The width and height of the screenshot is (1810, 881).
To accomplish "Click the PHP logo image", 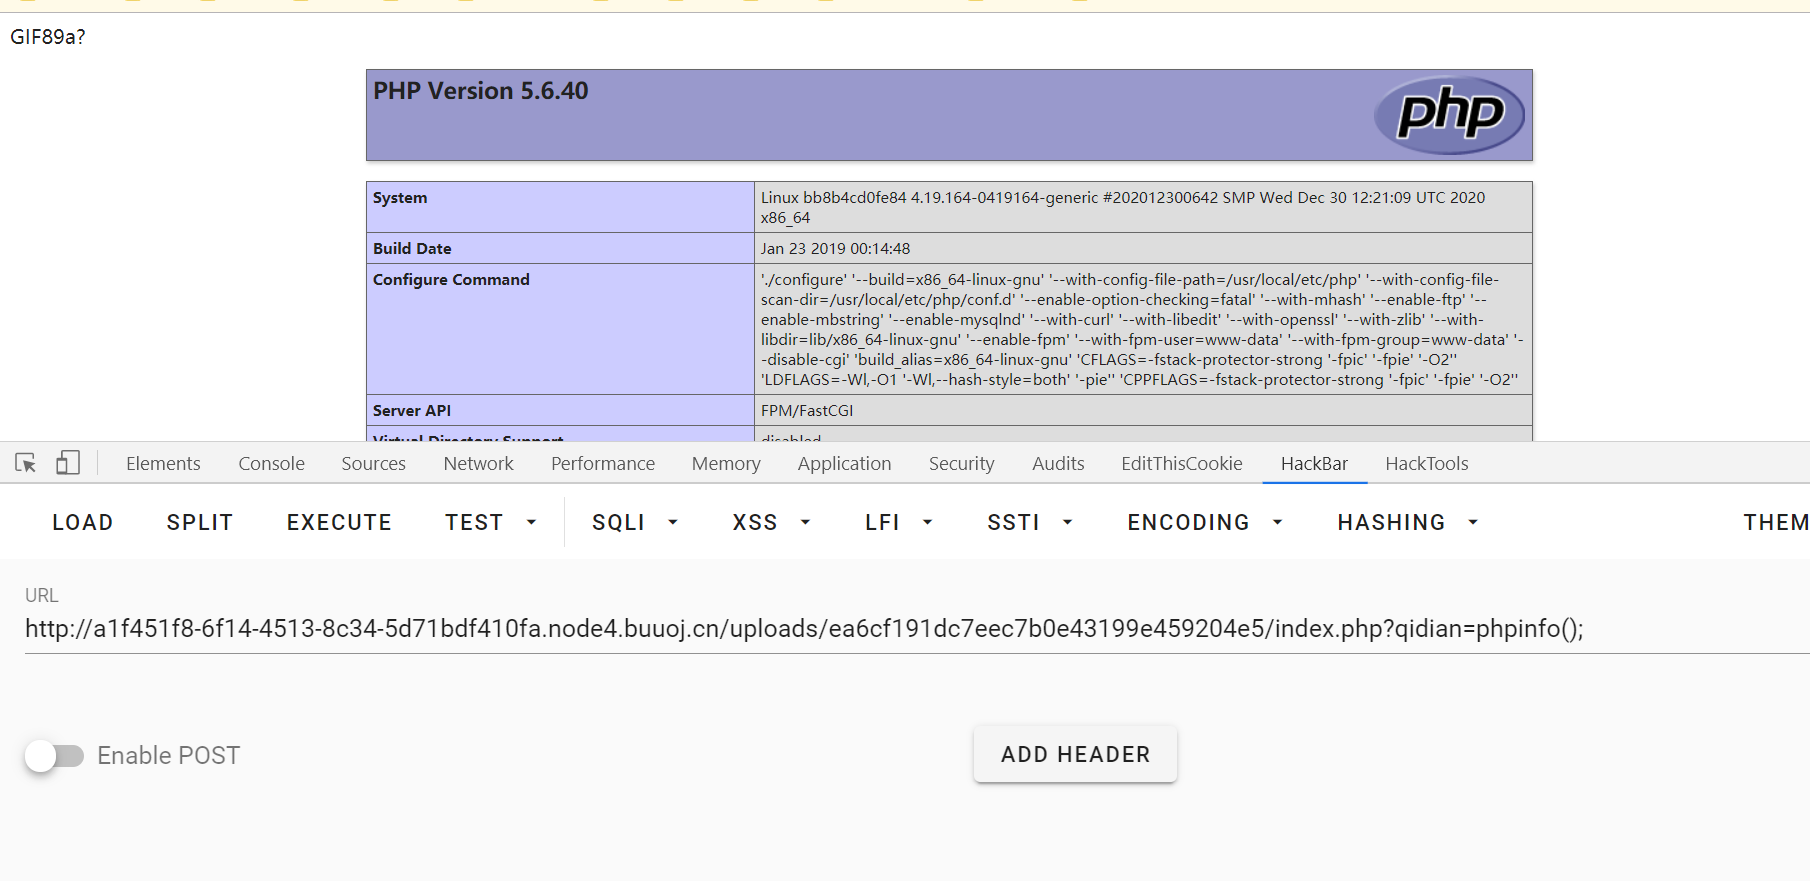I will tap(1449, 114).
